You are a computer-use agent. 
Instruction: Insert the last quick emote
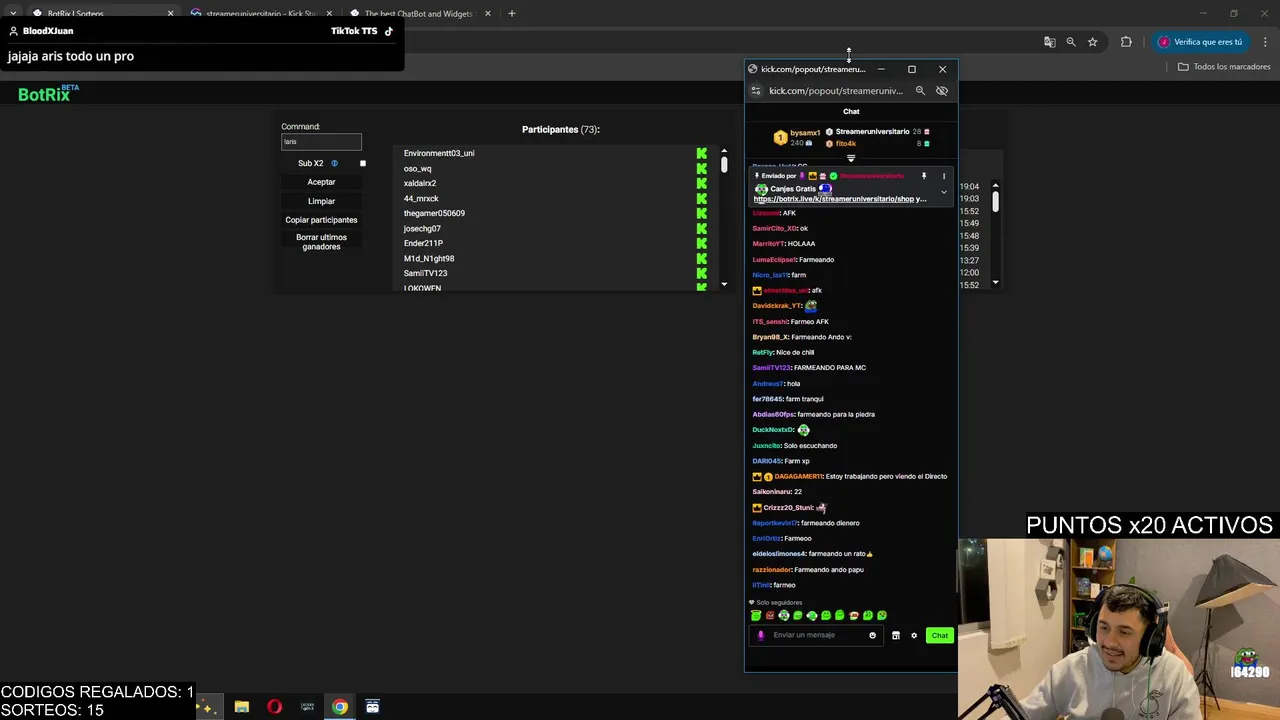point(882,616)
